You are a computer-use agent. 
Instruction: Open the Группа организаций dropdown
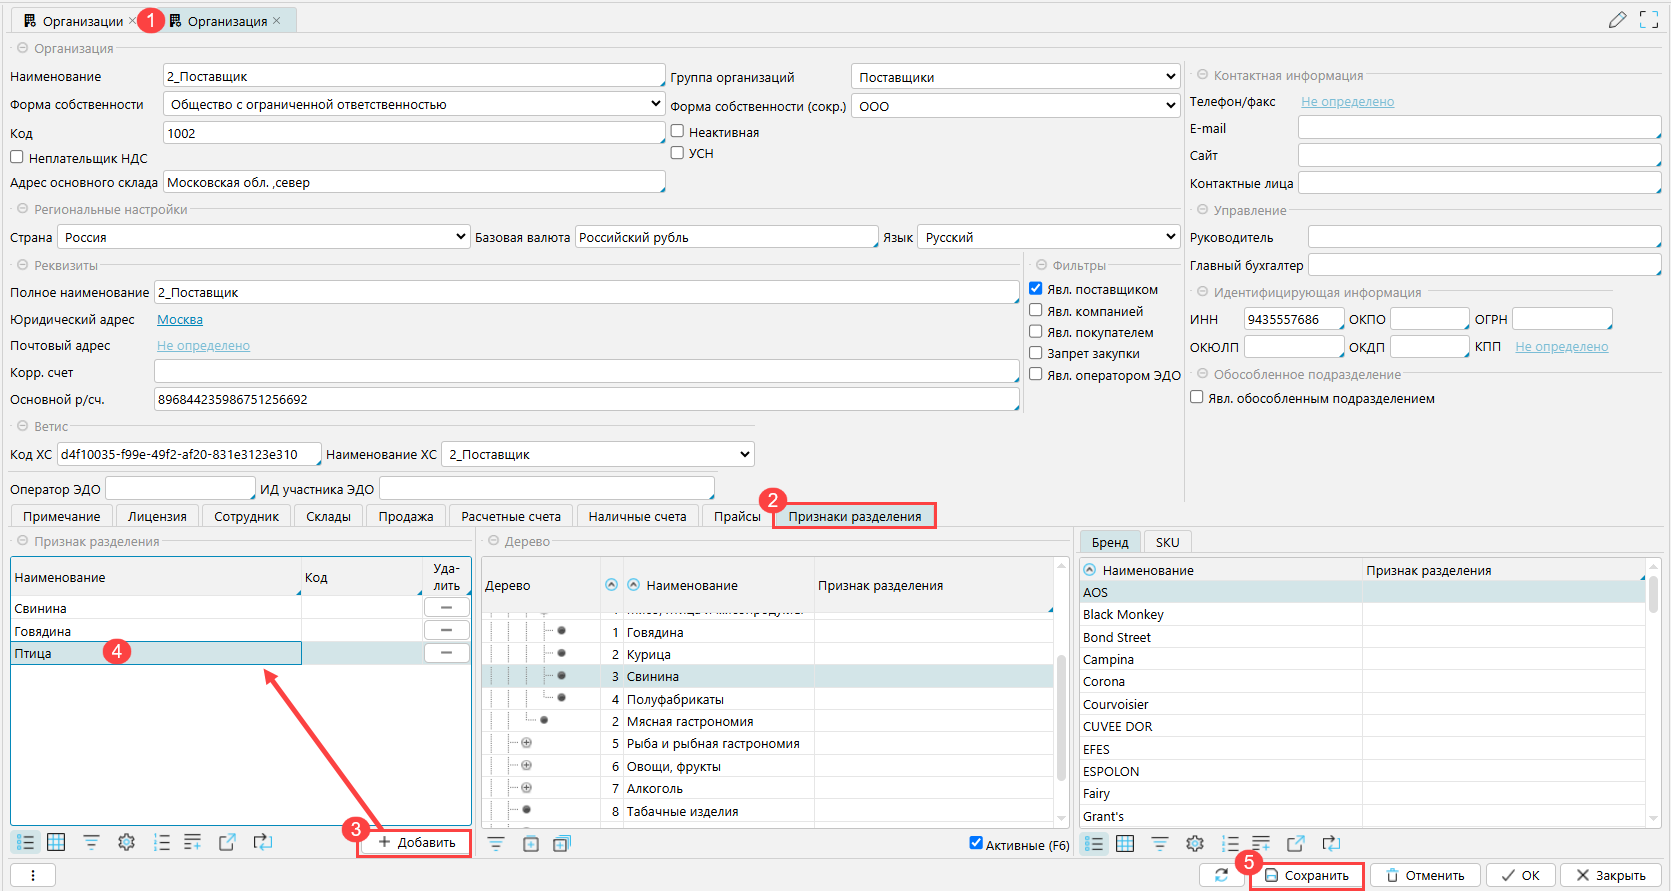[x=1016, y=77]
